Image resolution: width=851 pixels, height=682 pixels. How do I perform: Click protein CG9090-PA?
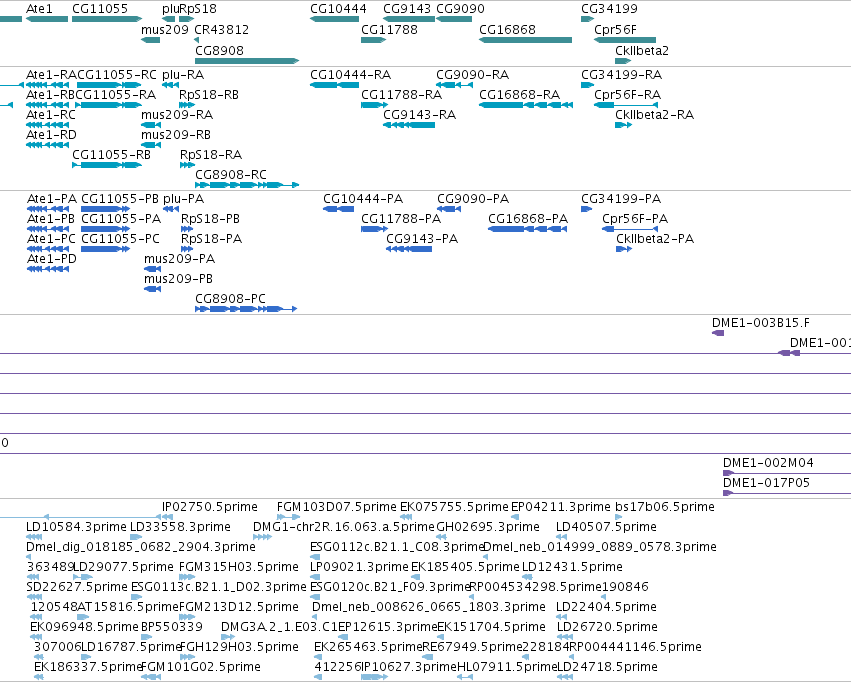coord(449,209)
